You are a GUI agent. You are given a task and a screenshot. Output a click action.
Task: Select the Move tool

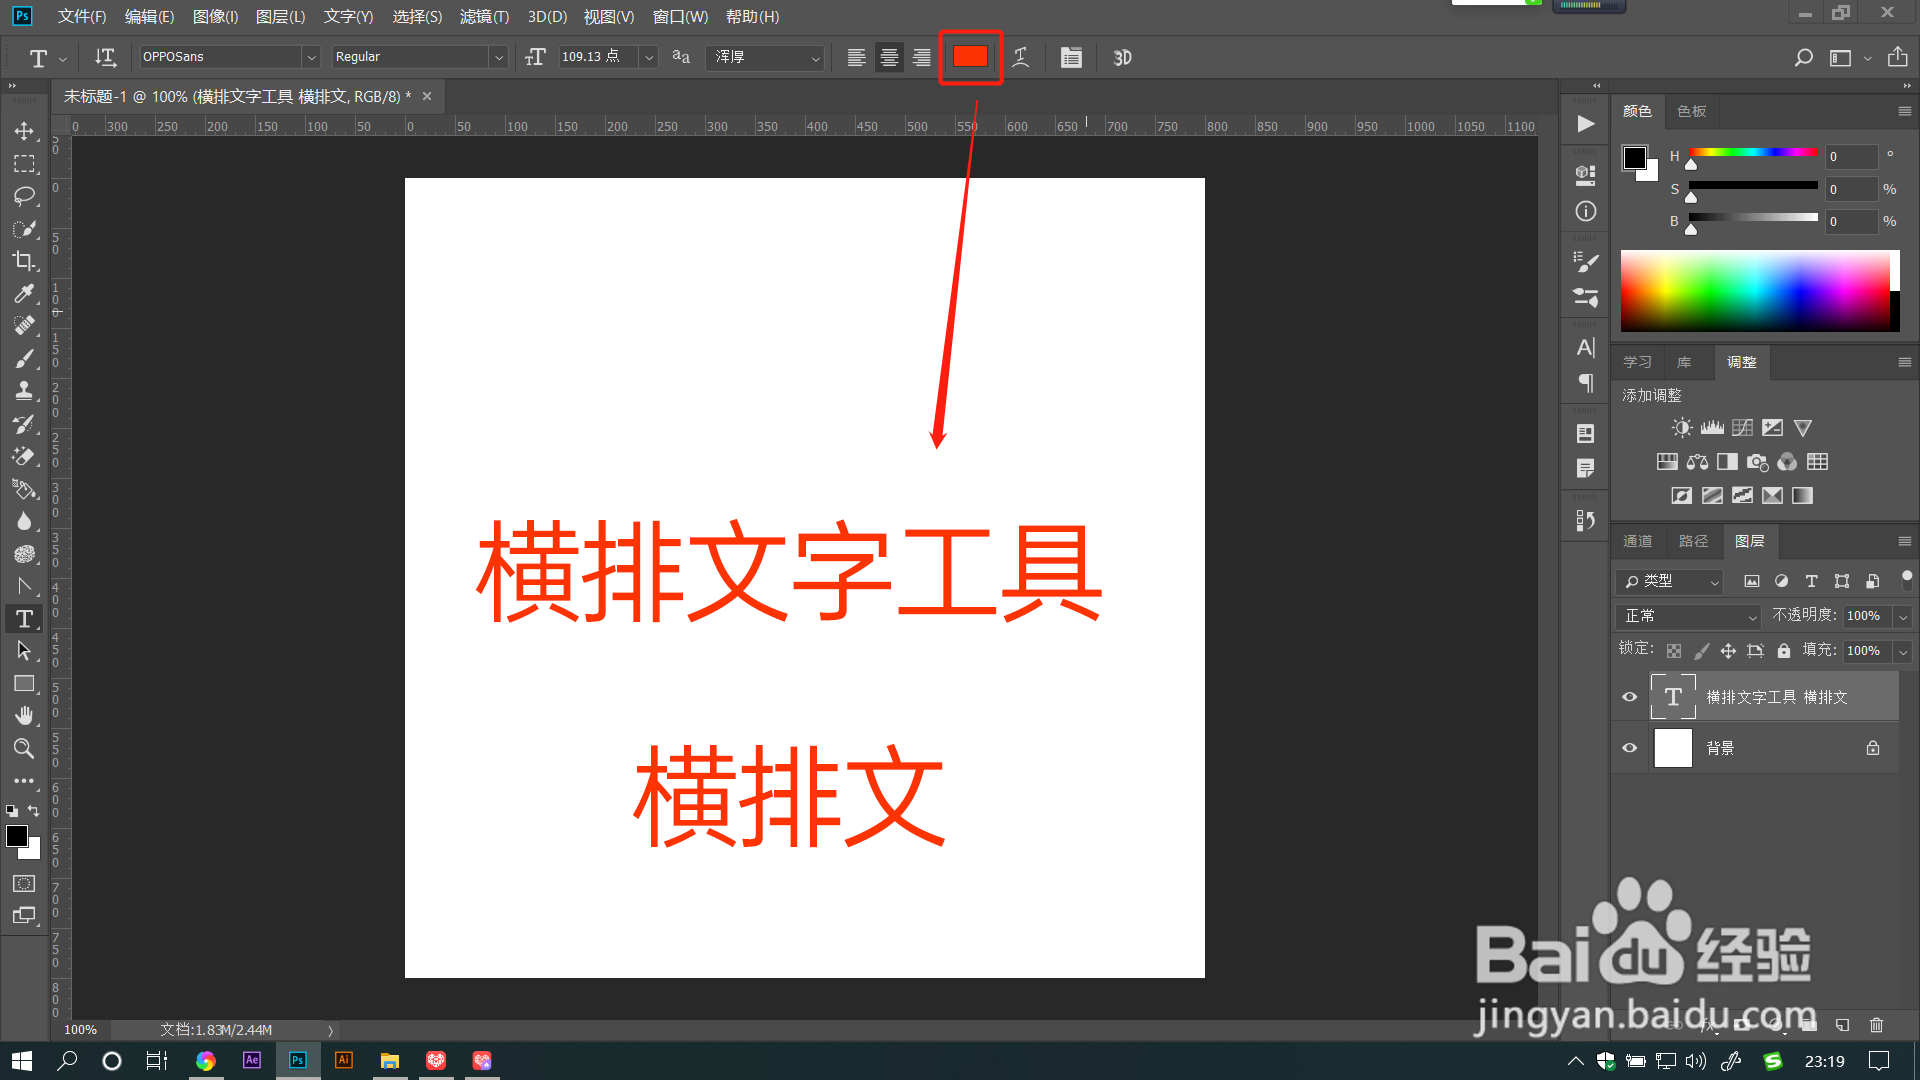[24, 131]
